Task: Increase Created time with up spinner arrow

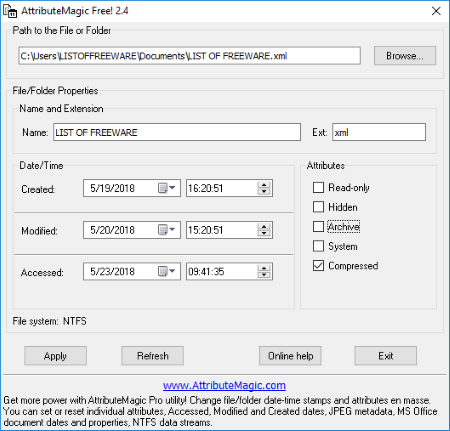Action: (x=264, y=185)
